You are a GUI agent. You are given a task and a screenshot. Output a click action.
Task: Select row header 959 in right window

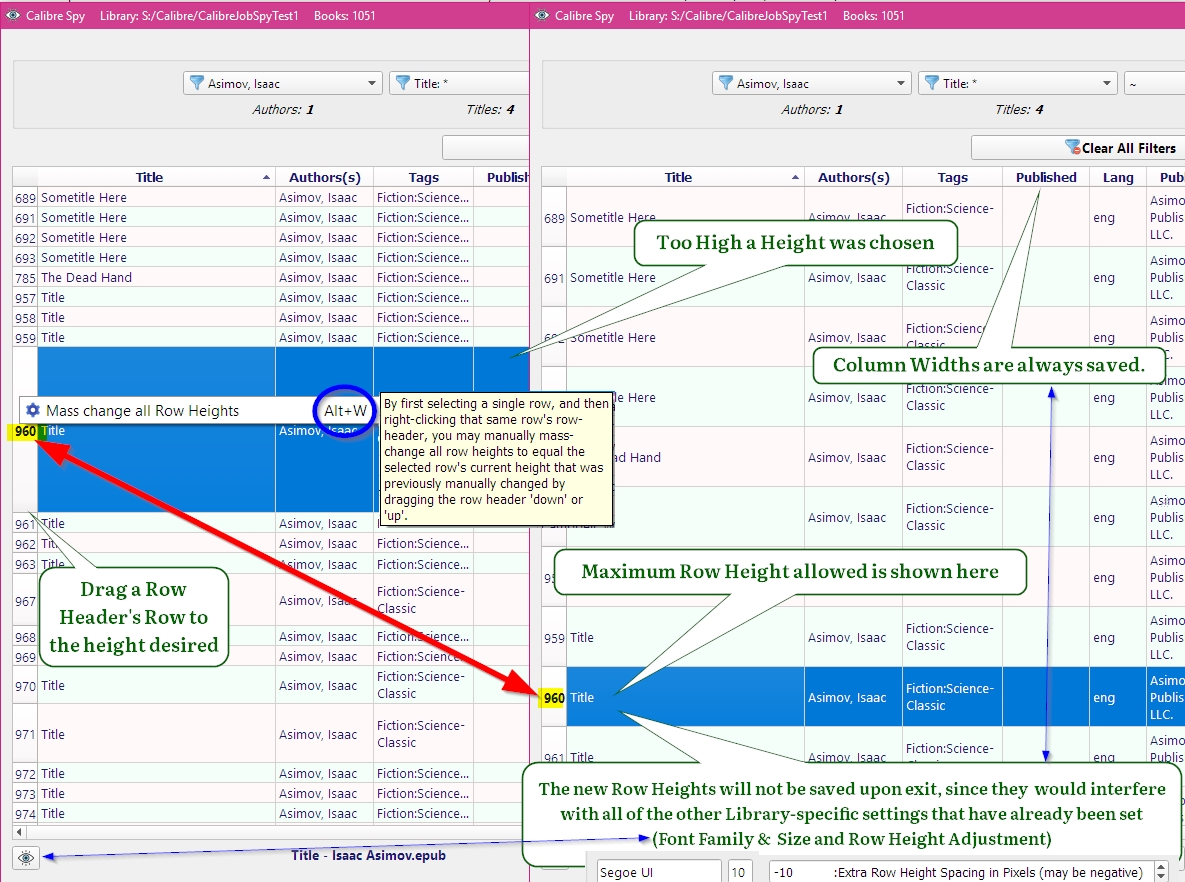click(x=554, y=637)
